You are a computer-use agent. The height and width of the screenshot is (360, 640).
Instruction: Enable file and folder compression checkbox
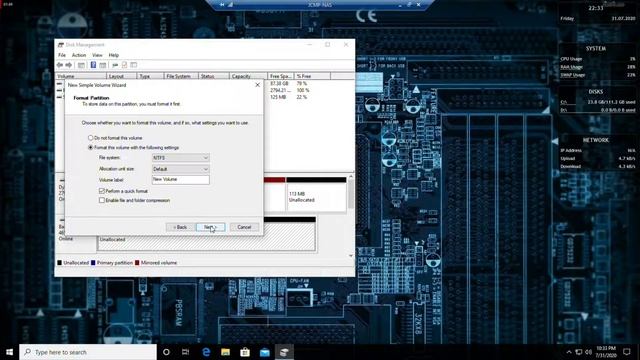pos(102,200)
